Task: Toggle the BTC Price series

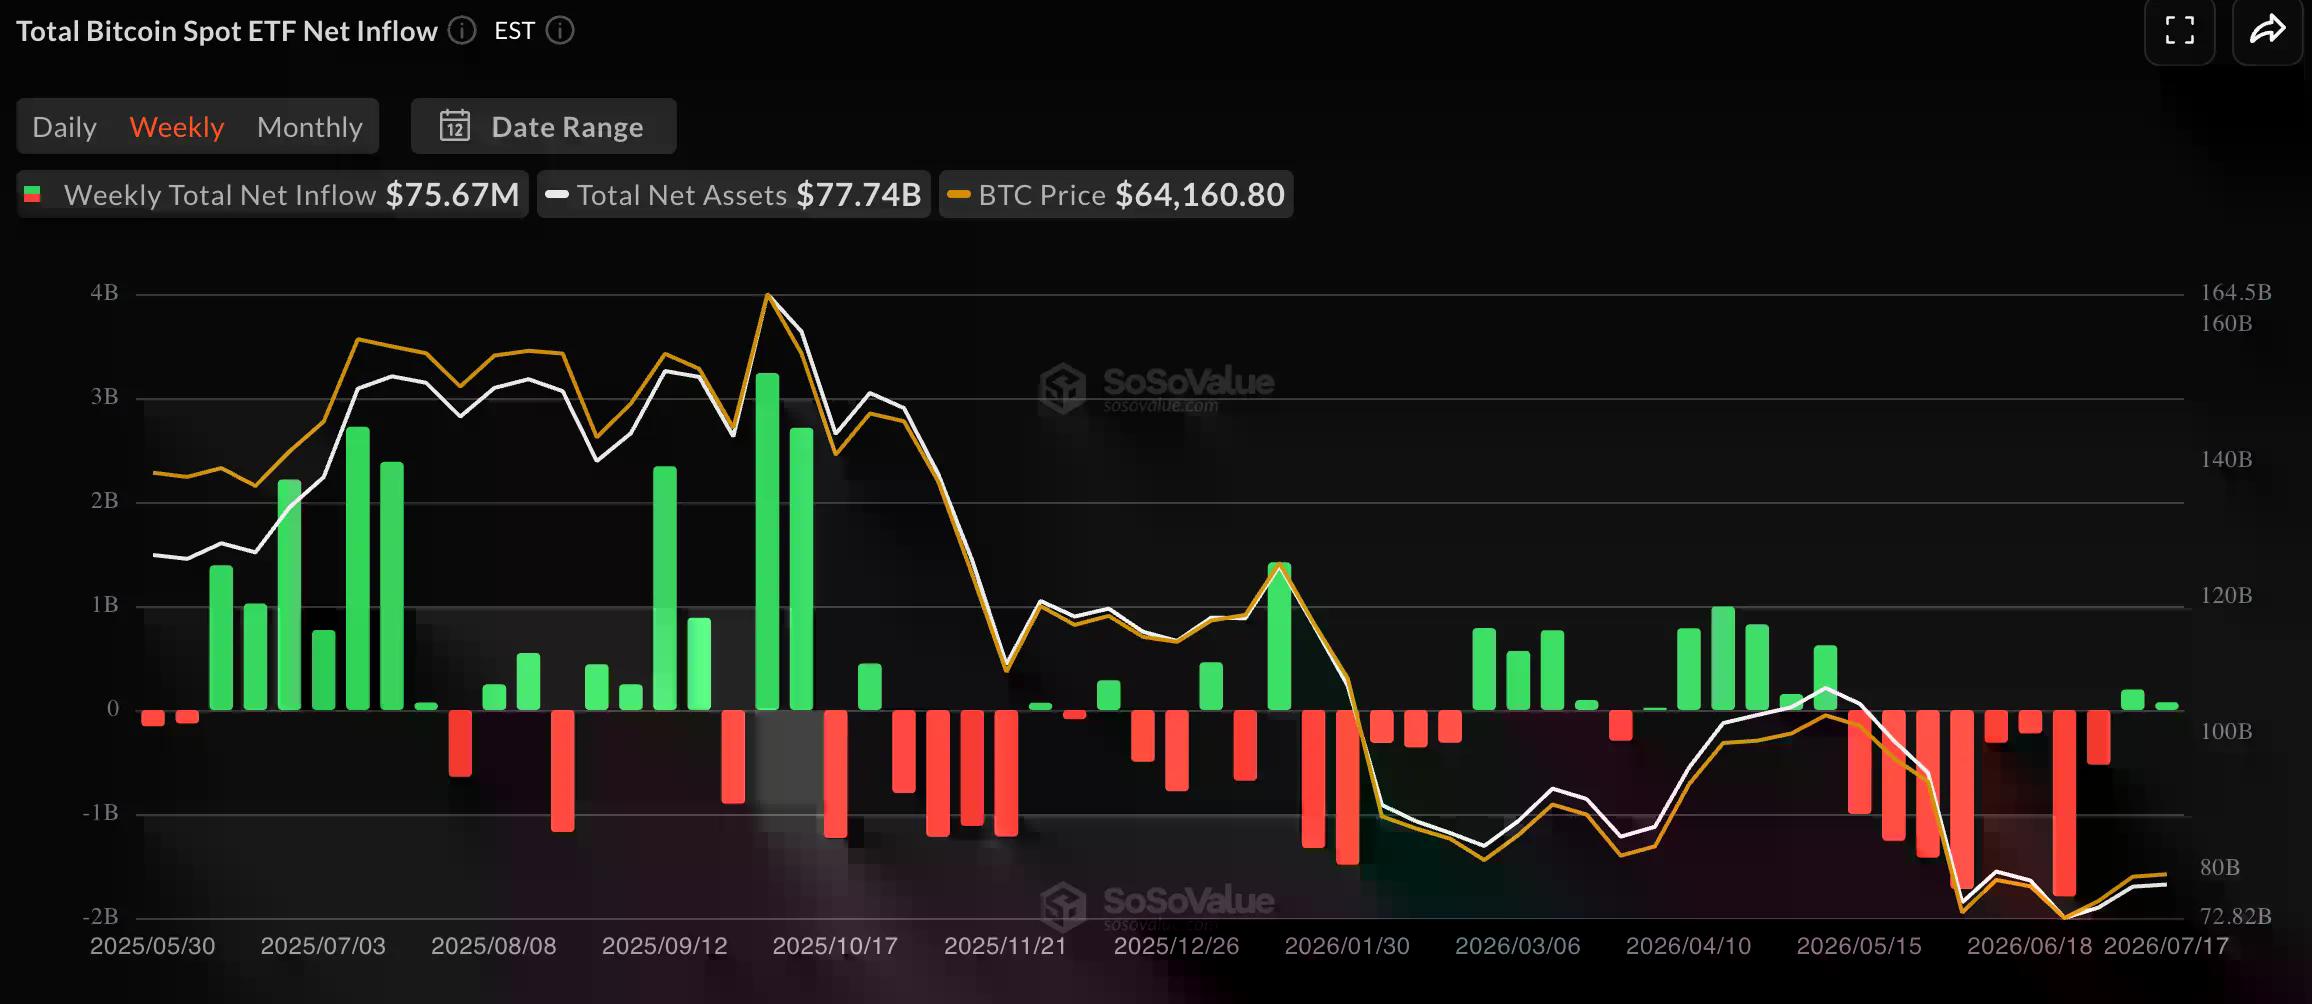Action: click(x=1116, y=194)
